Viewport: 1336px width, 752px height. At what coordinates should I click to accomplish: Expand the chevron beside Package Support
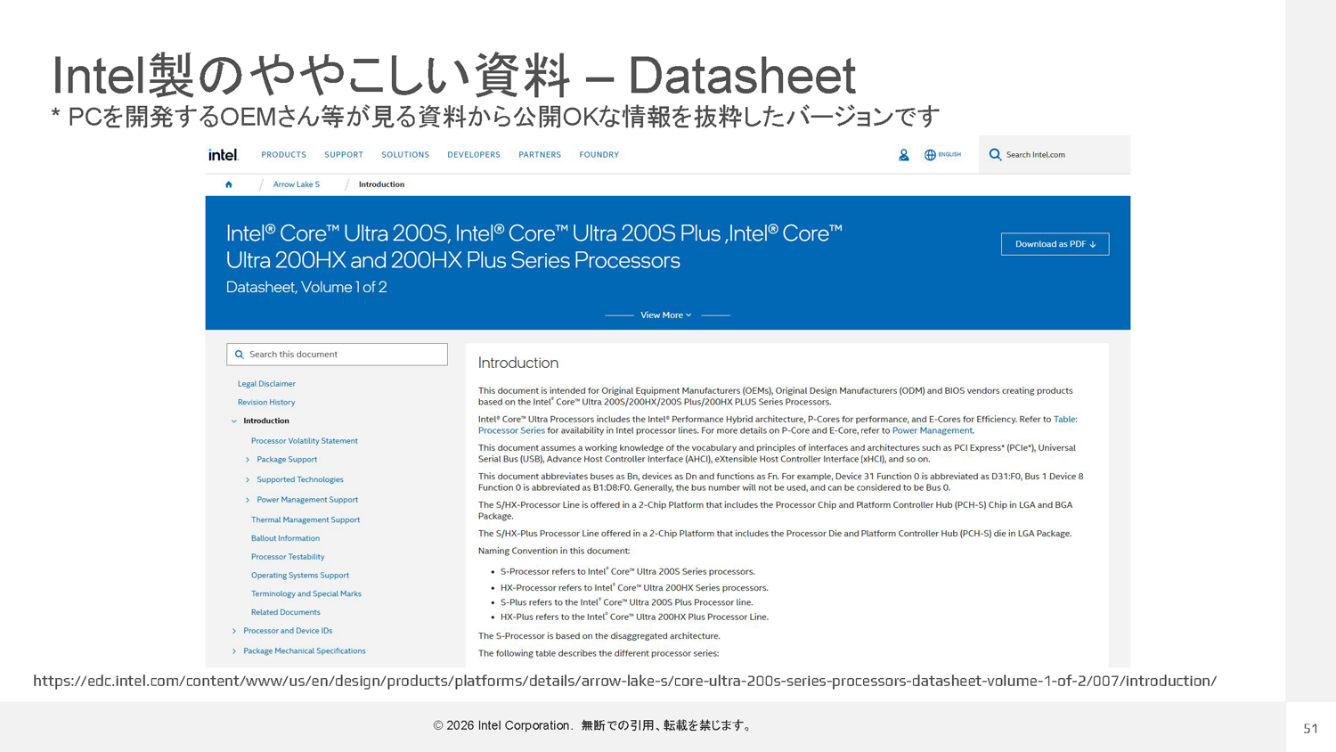pyautogui.click(x=248, y=460)
